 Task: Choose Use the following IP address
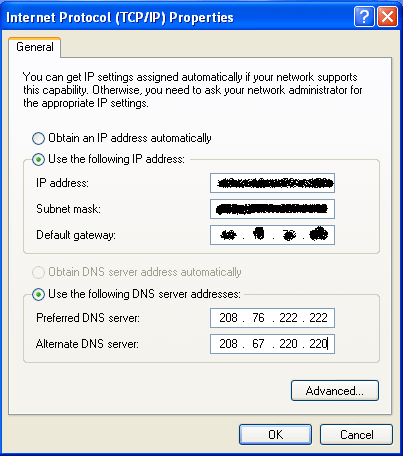[38, 159]
